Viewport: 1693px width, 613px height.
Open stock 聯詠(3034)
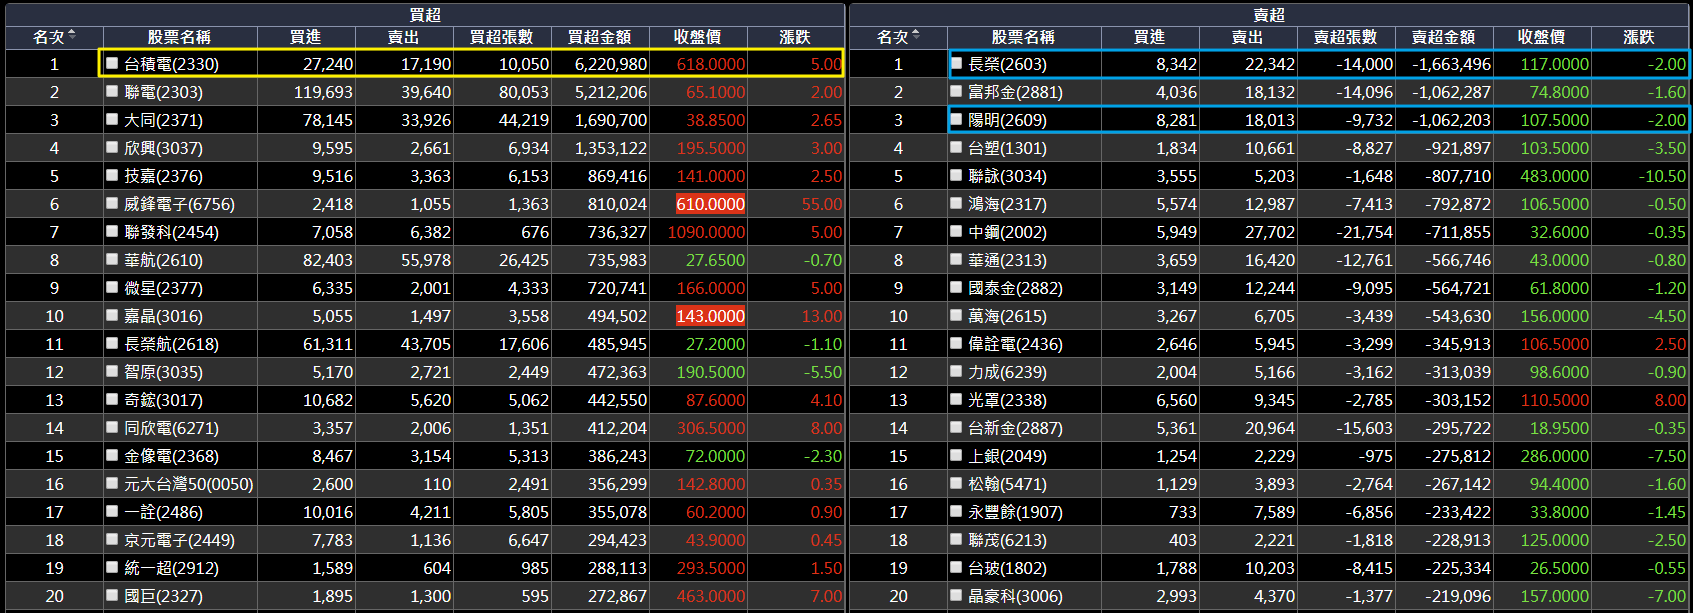[1007, 176]
